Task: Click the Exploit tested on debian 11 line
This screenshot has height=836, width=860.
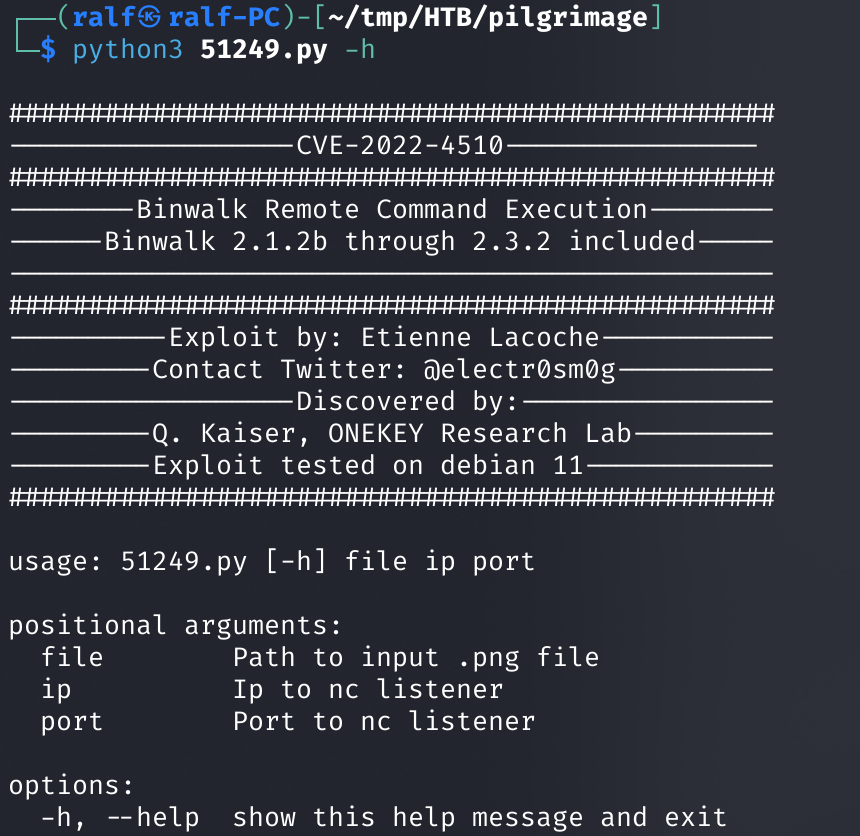Action: (367, 466)
